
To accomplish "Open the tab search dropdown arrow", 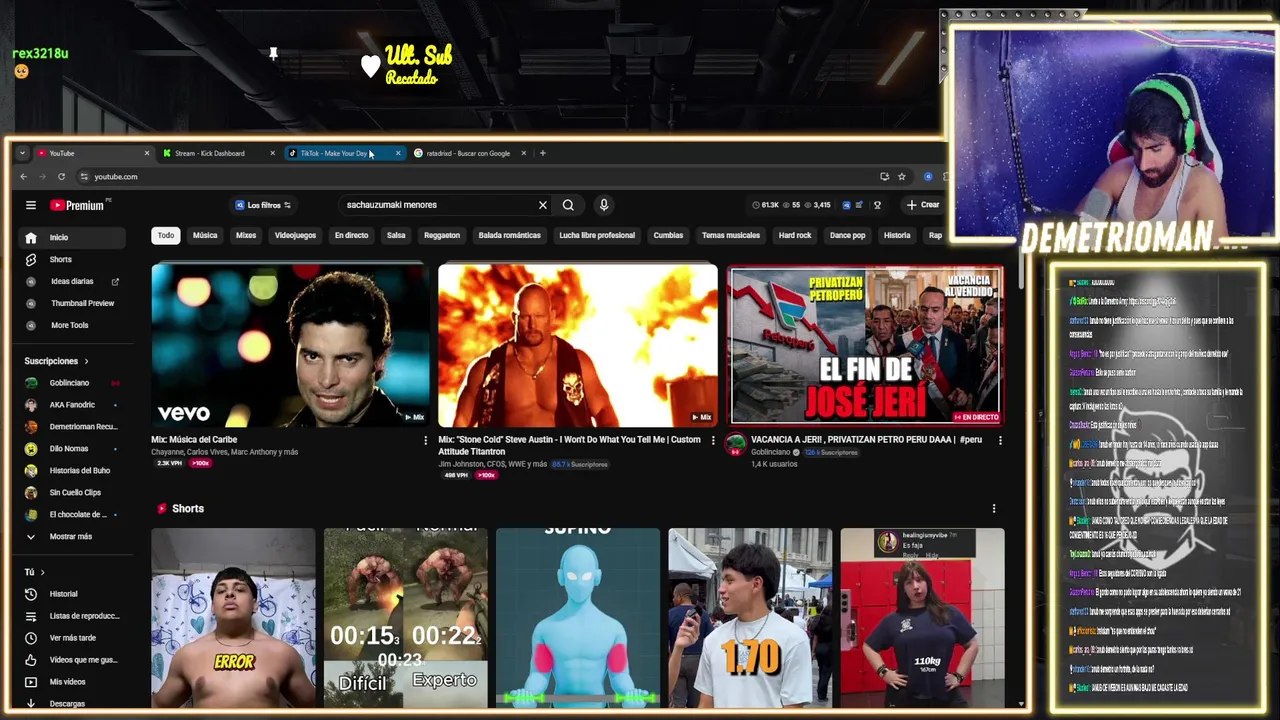I will [x=22, y=153].
